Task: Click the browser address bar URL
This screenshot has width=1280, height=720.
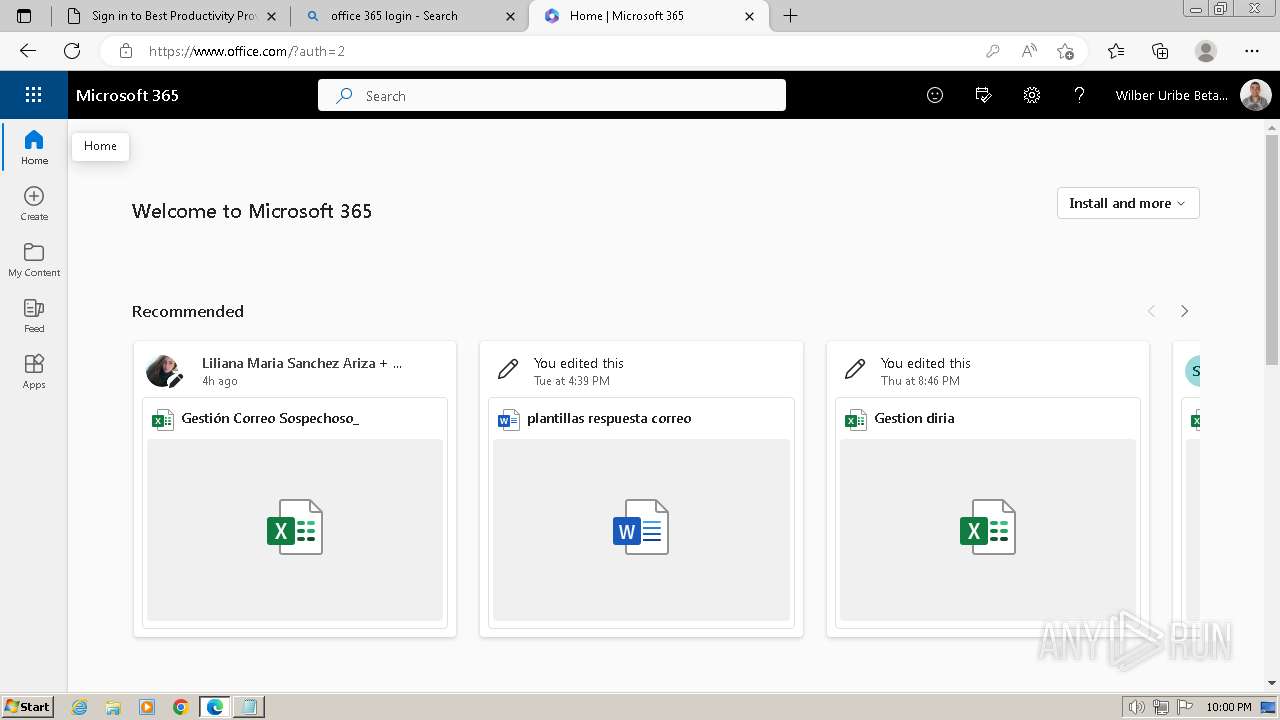Action: (x=247, y=51)
